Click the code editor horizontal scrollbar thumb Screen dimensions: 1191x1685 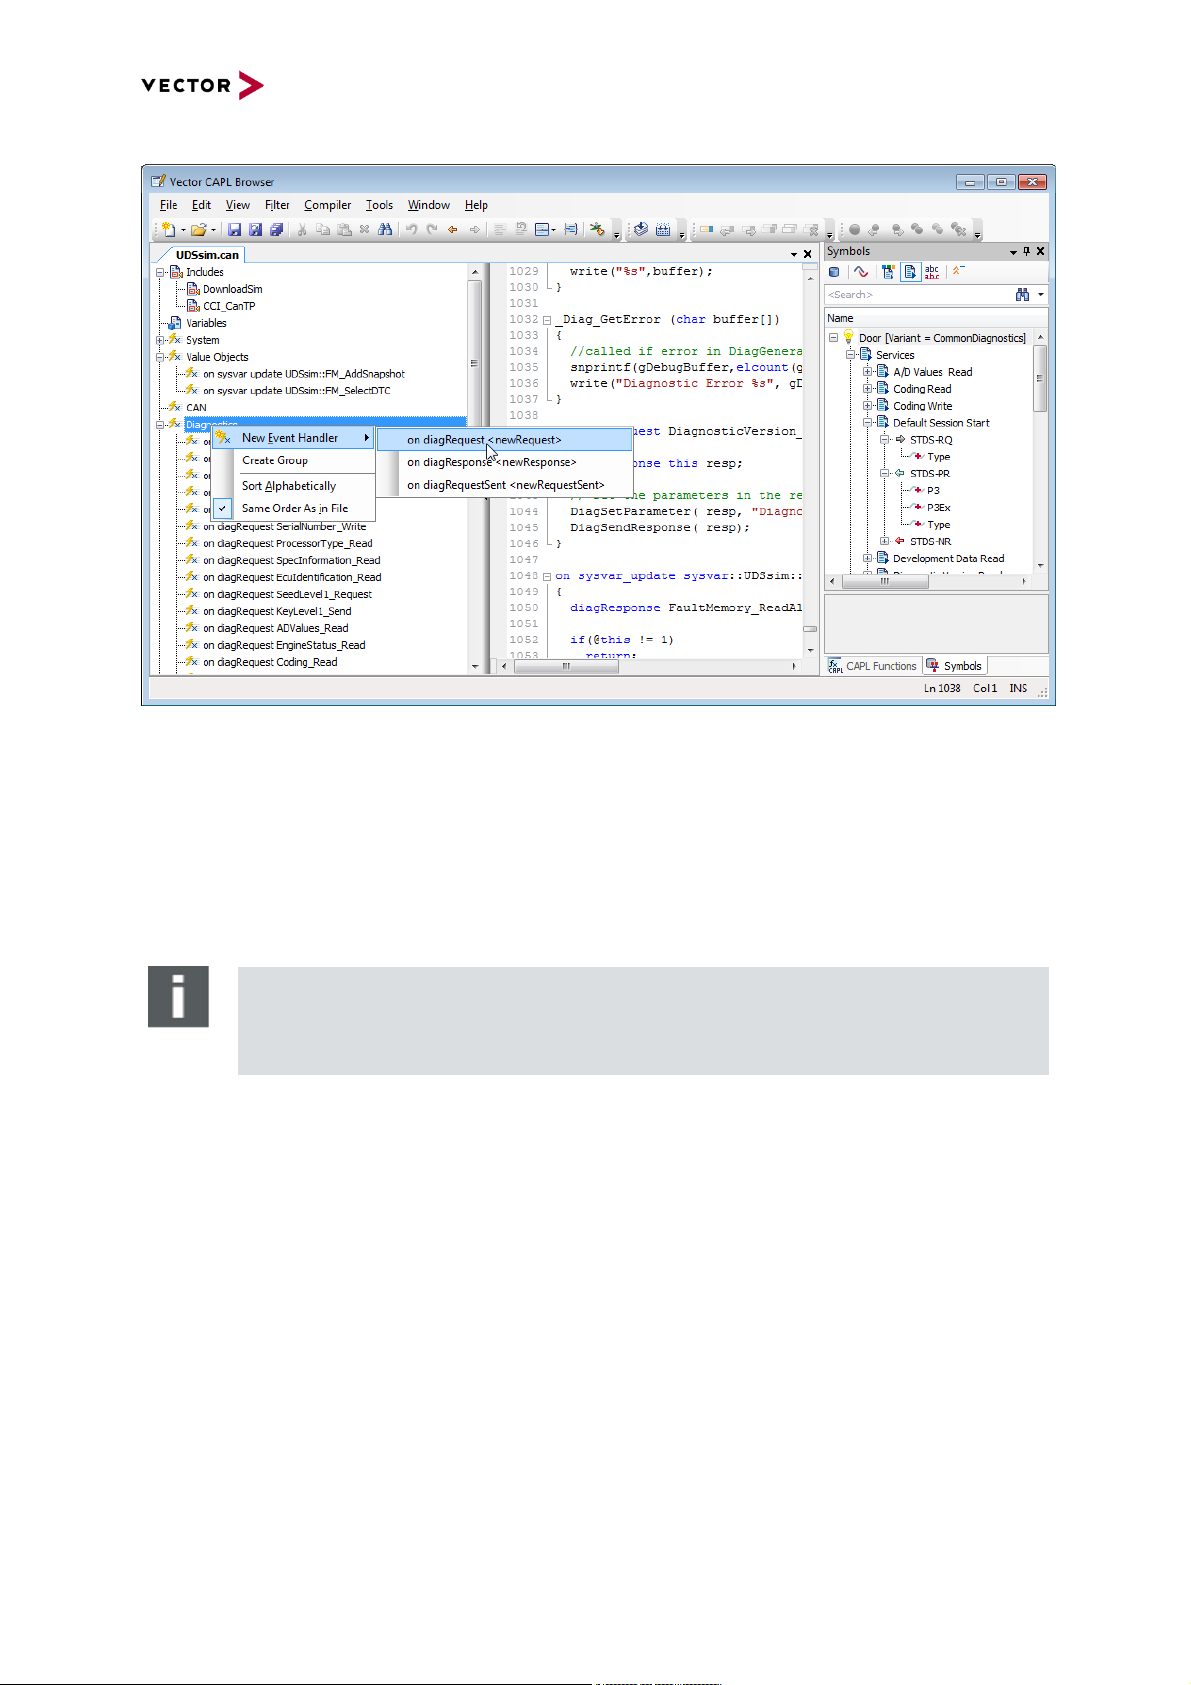pos(567,666)
